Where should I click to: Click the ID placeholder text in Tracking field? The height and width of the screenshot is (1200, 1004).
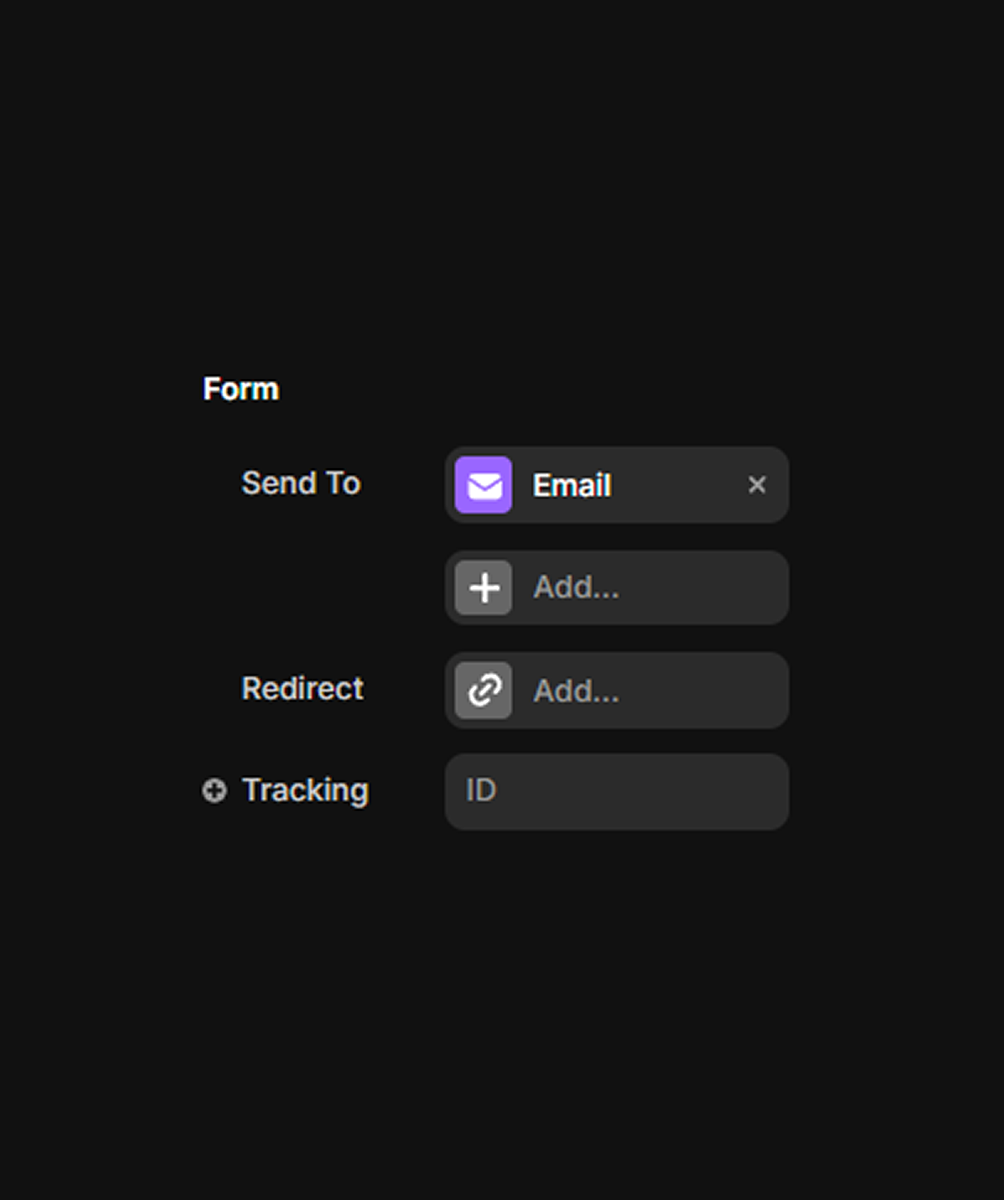481,791
